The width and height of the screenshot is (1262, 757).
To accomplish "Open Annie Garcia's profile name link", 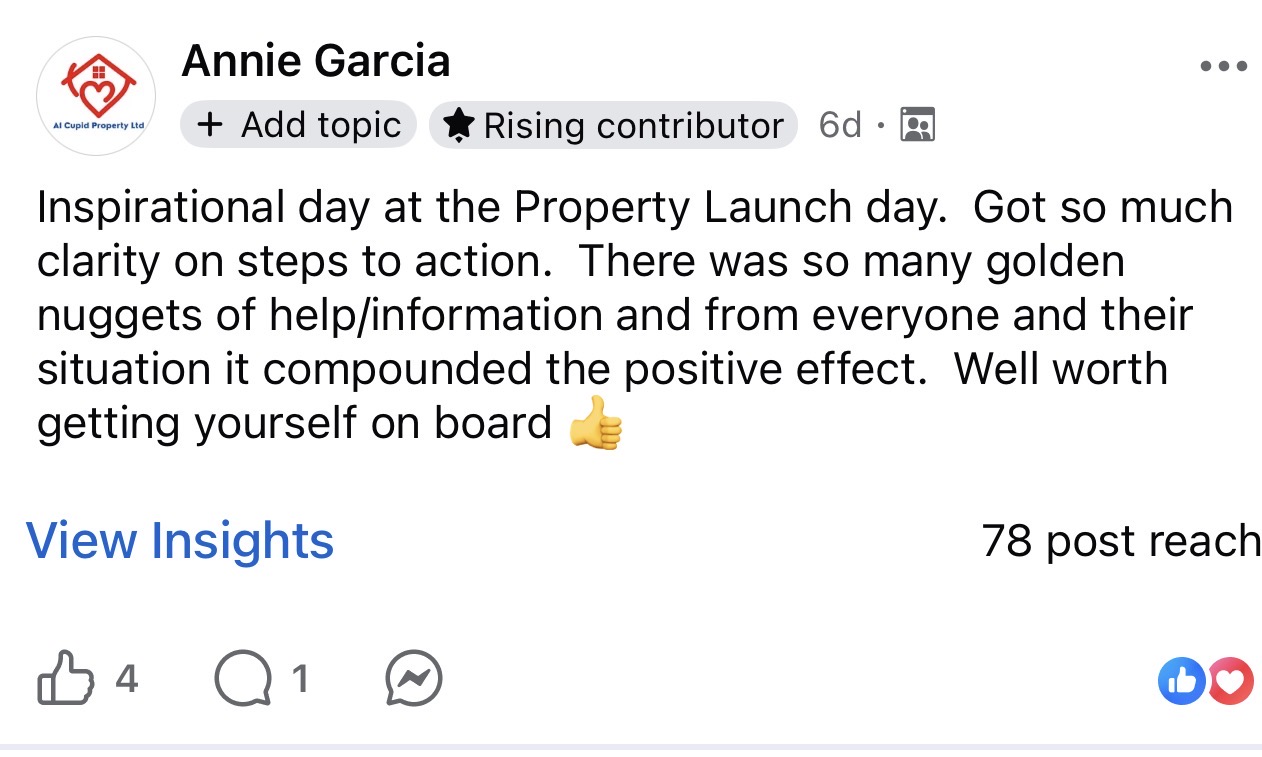I will pyautogui.click(x=316, y=62).
